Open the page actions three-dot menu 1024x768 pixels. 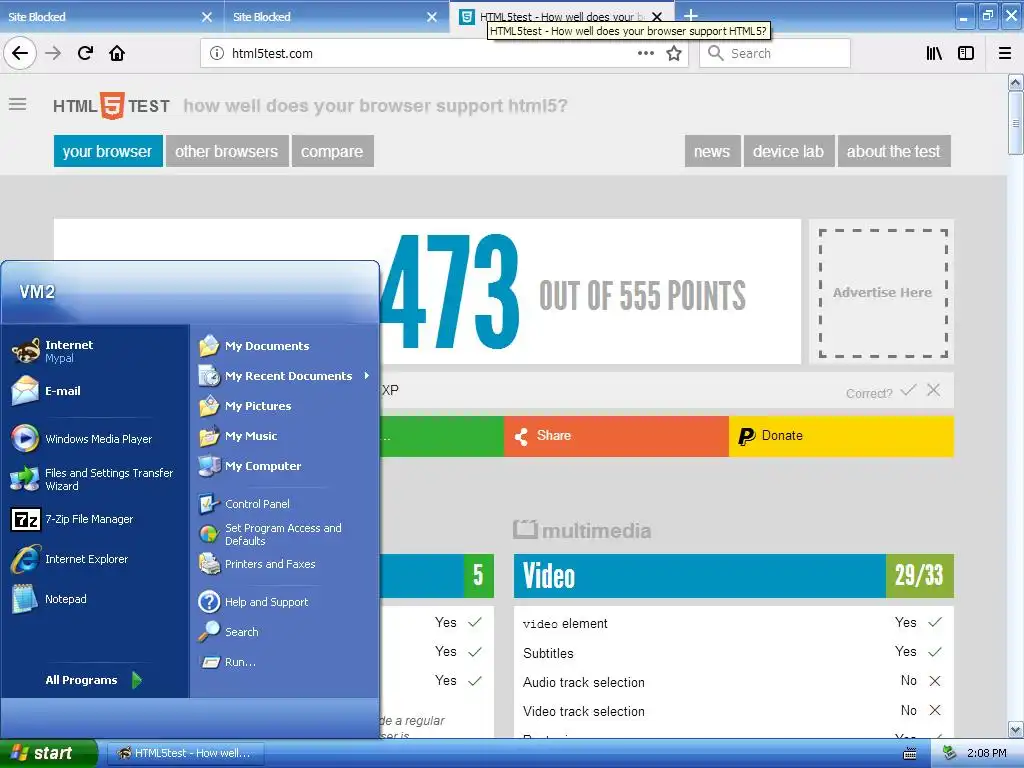(645, 53)
